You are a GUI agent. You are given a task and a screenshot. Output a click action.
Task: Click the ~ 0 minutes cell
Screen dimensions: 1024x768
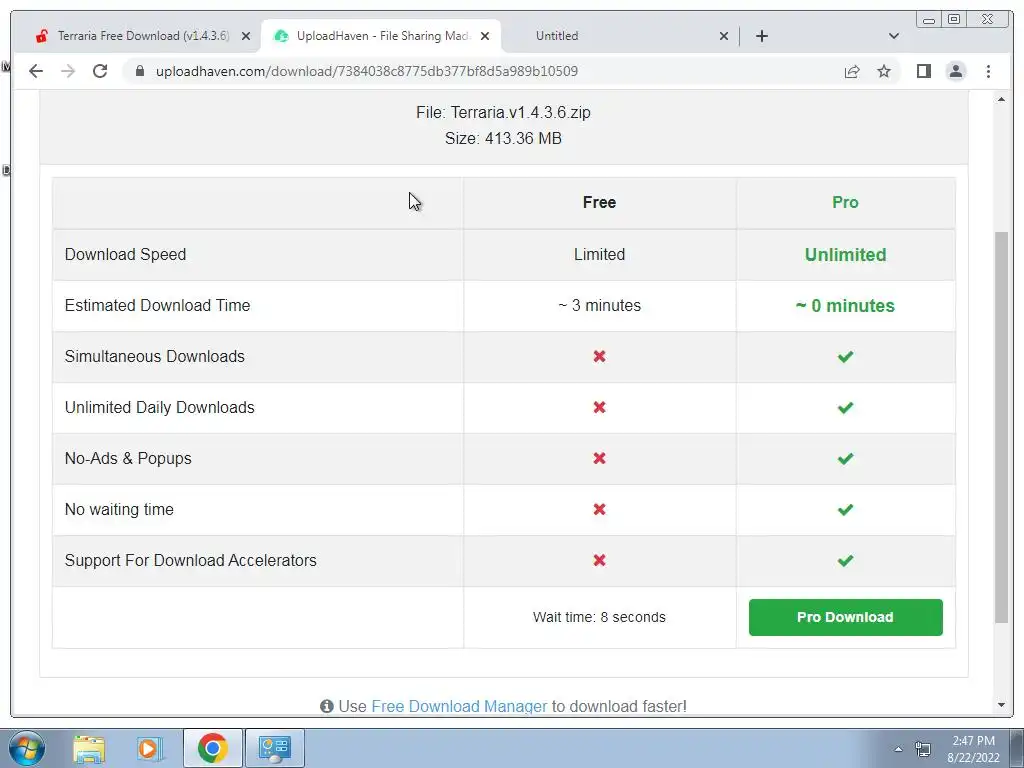[845, 306]
